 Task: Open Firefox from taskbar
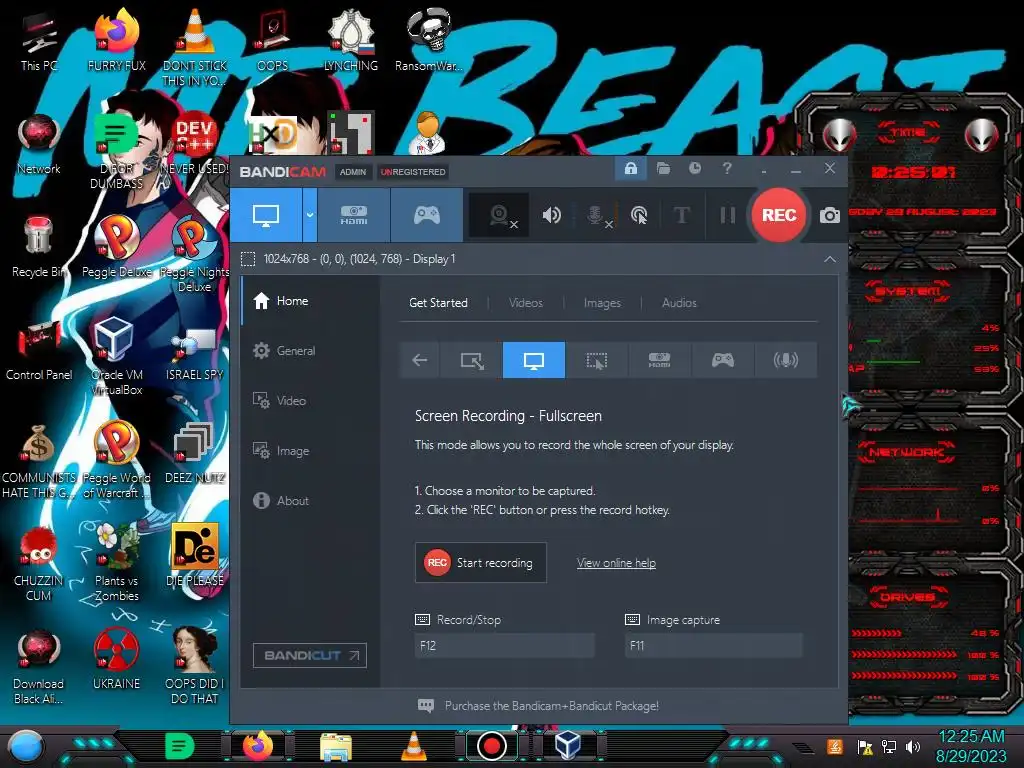[257, 746]
